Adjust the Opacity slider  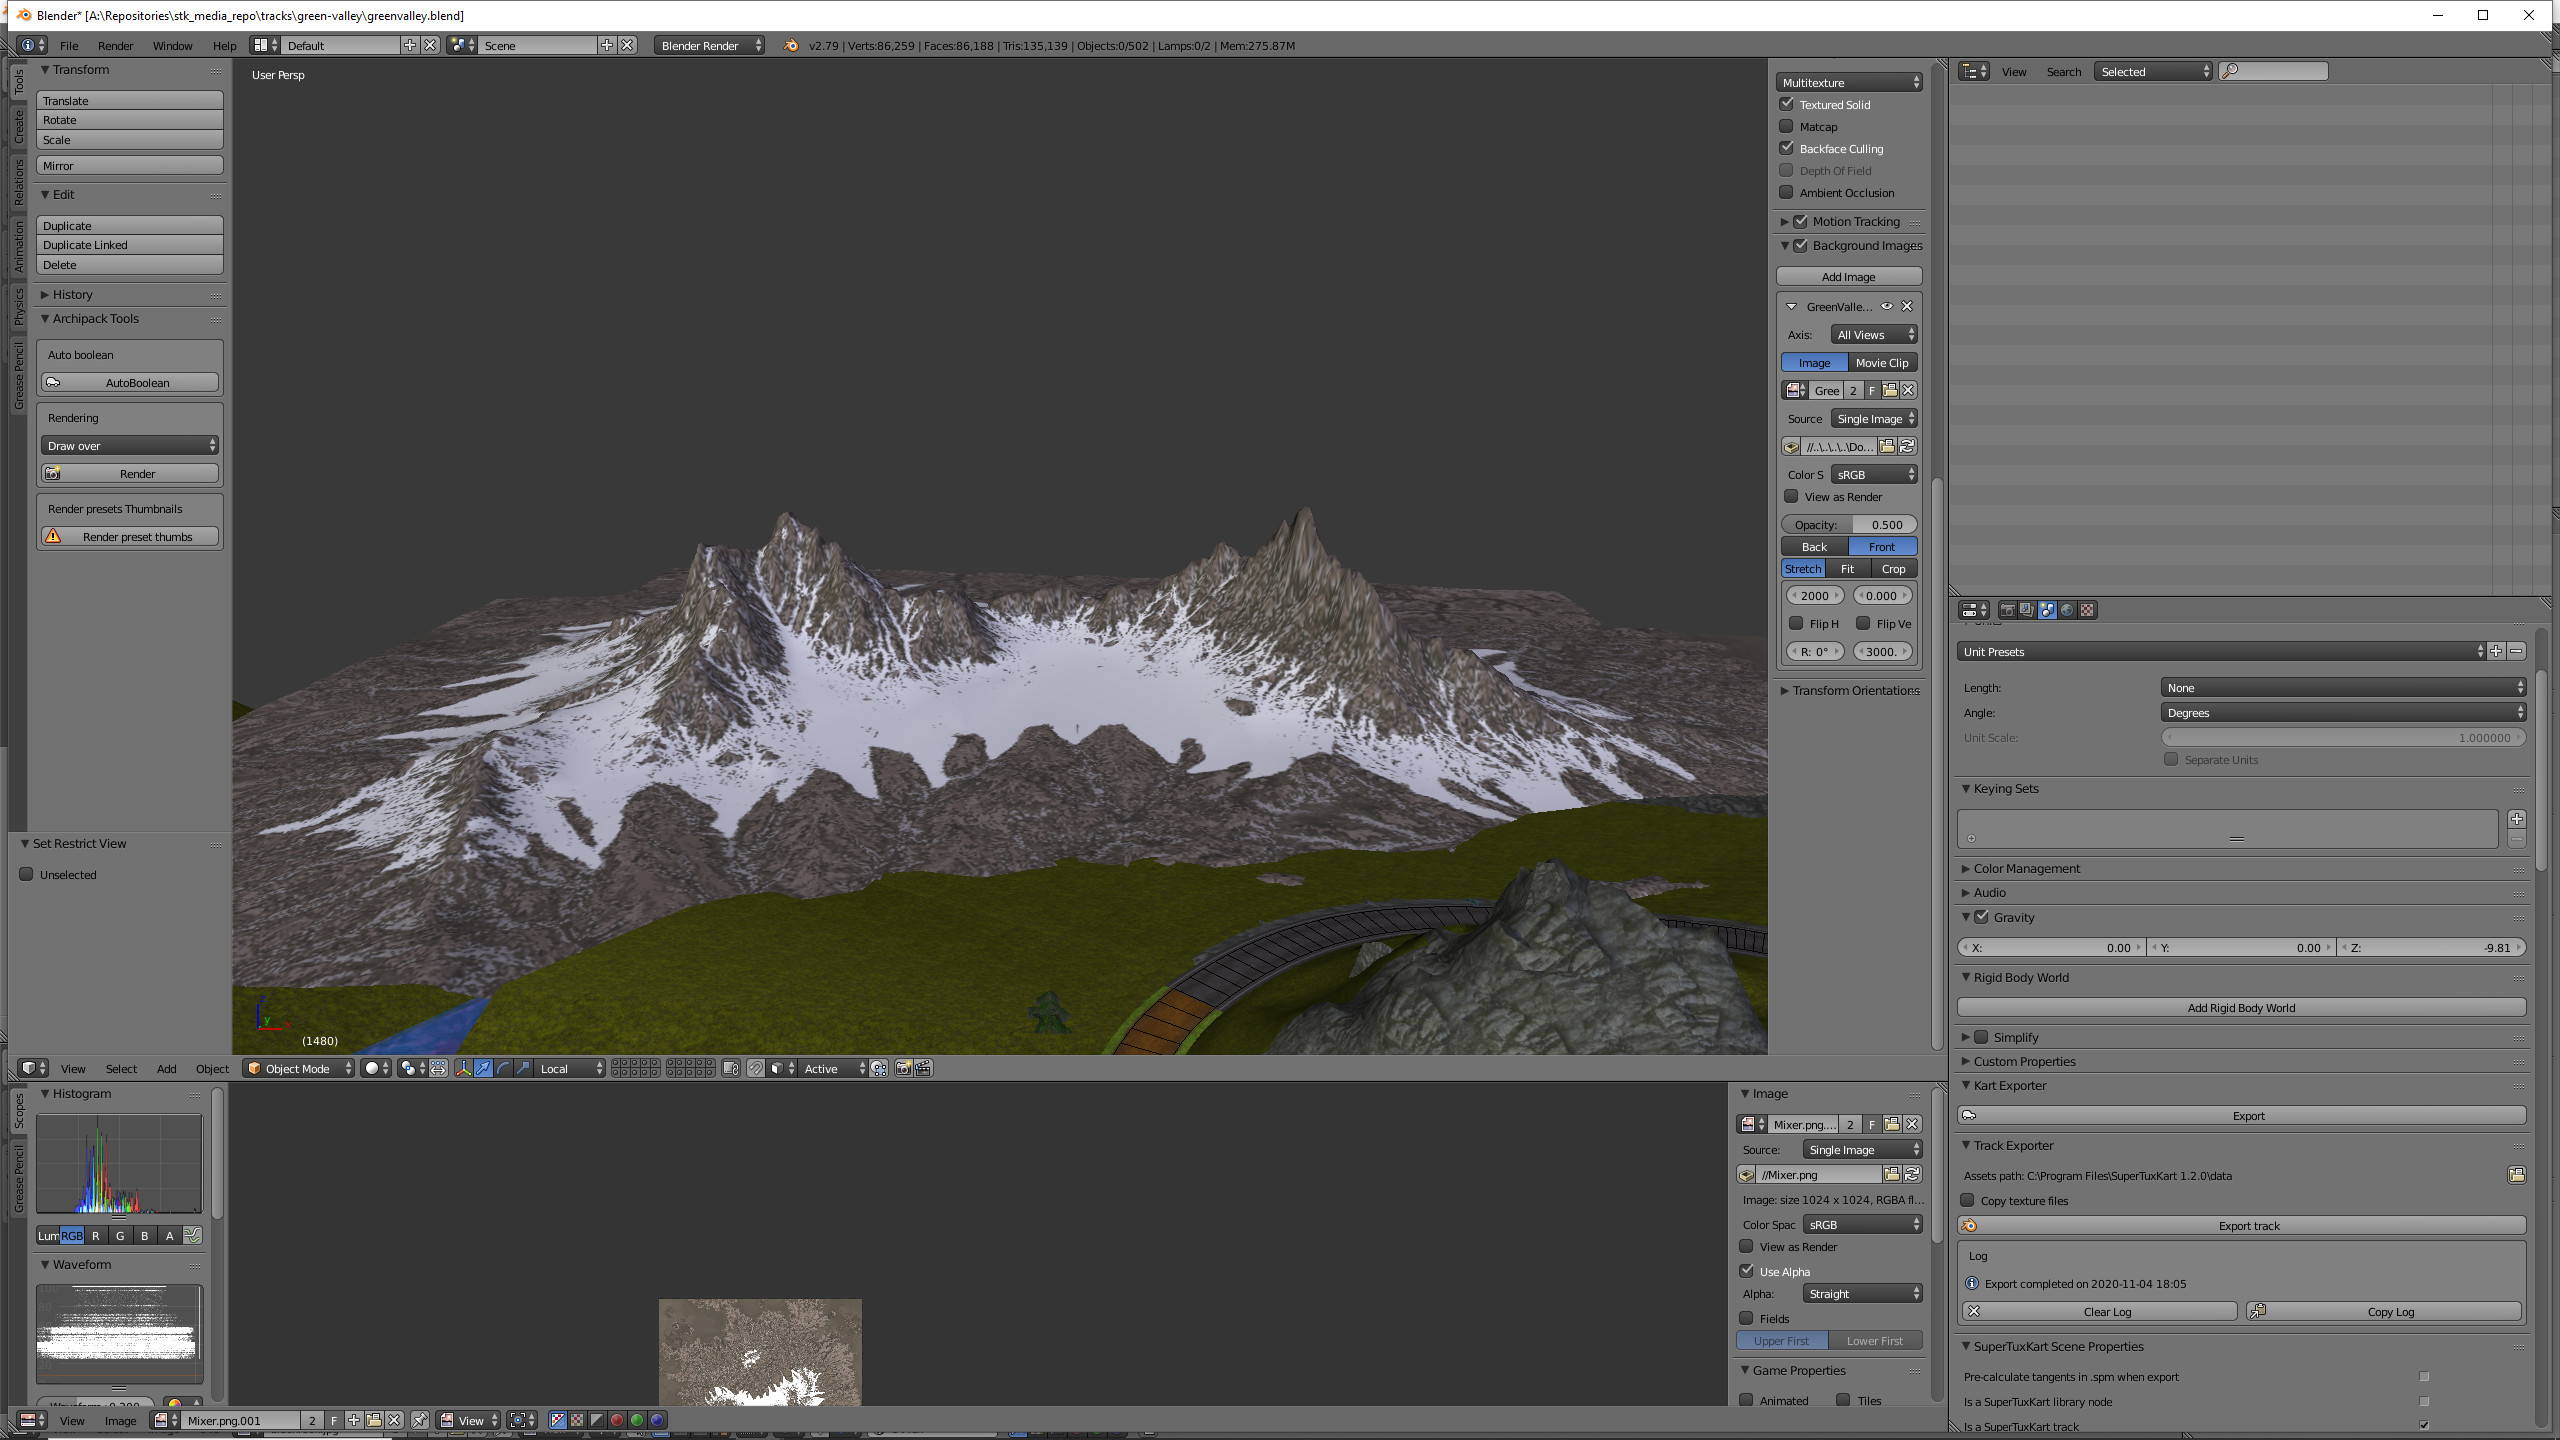pos(1848,525)
